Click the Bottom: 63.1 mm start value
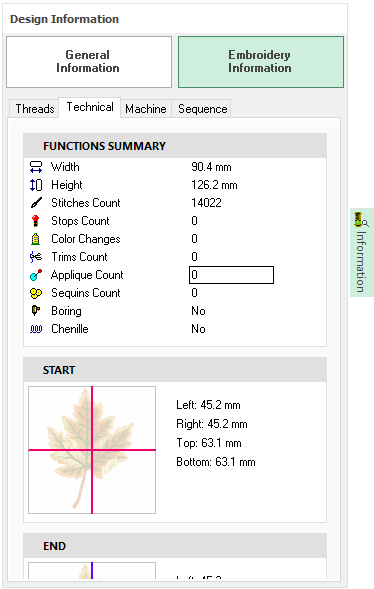 (x=216, y=462)
